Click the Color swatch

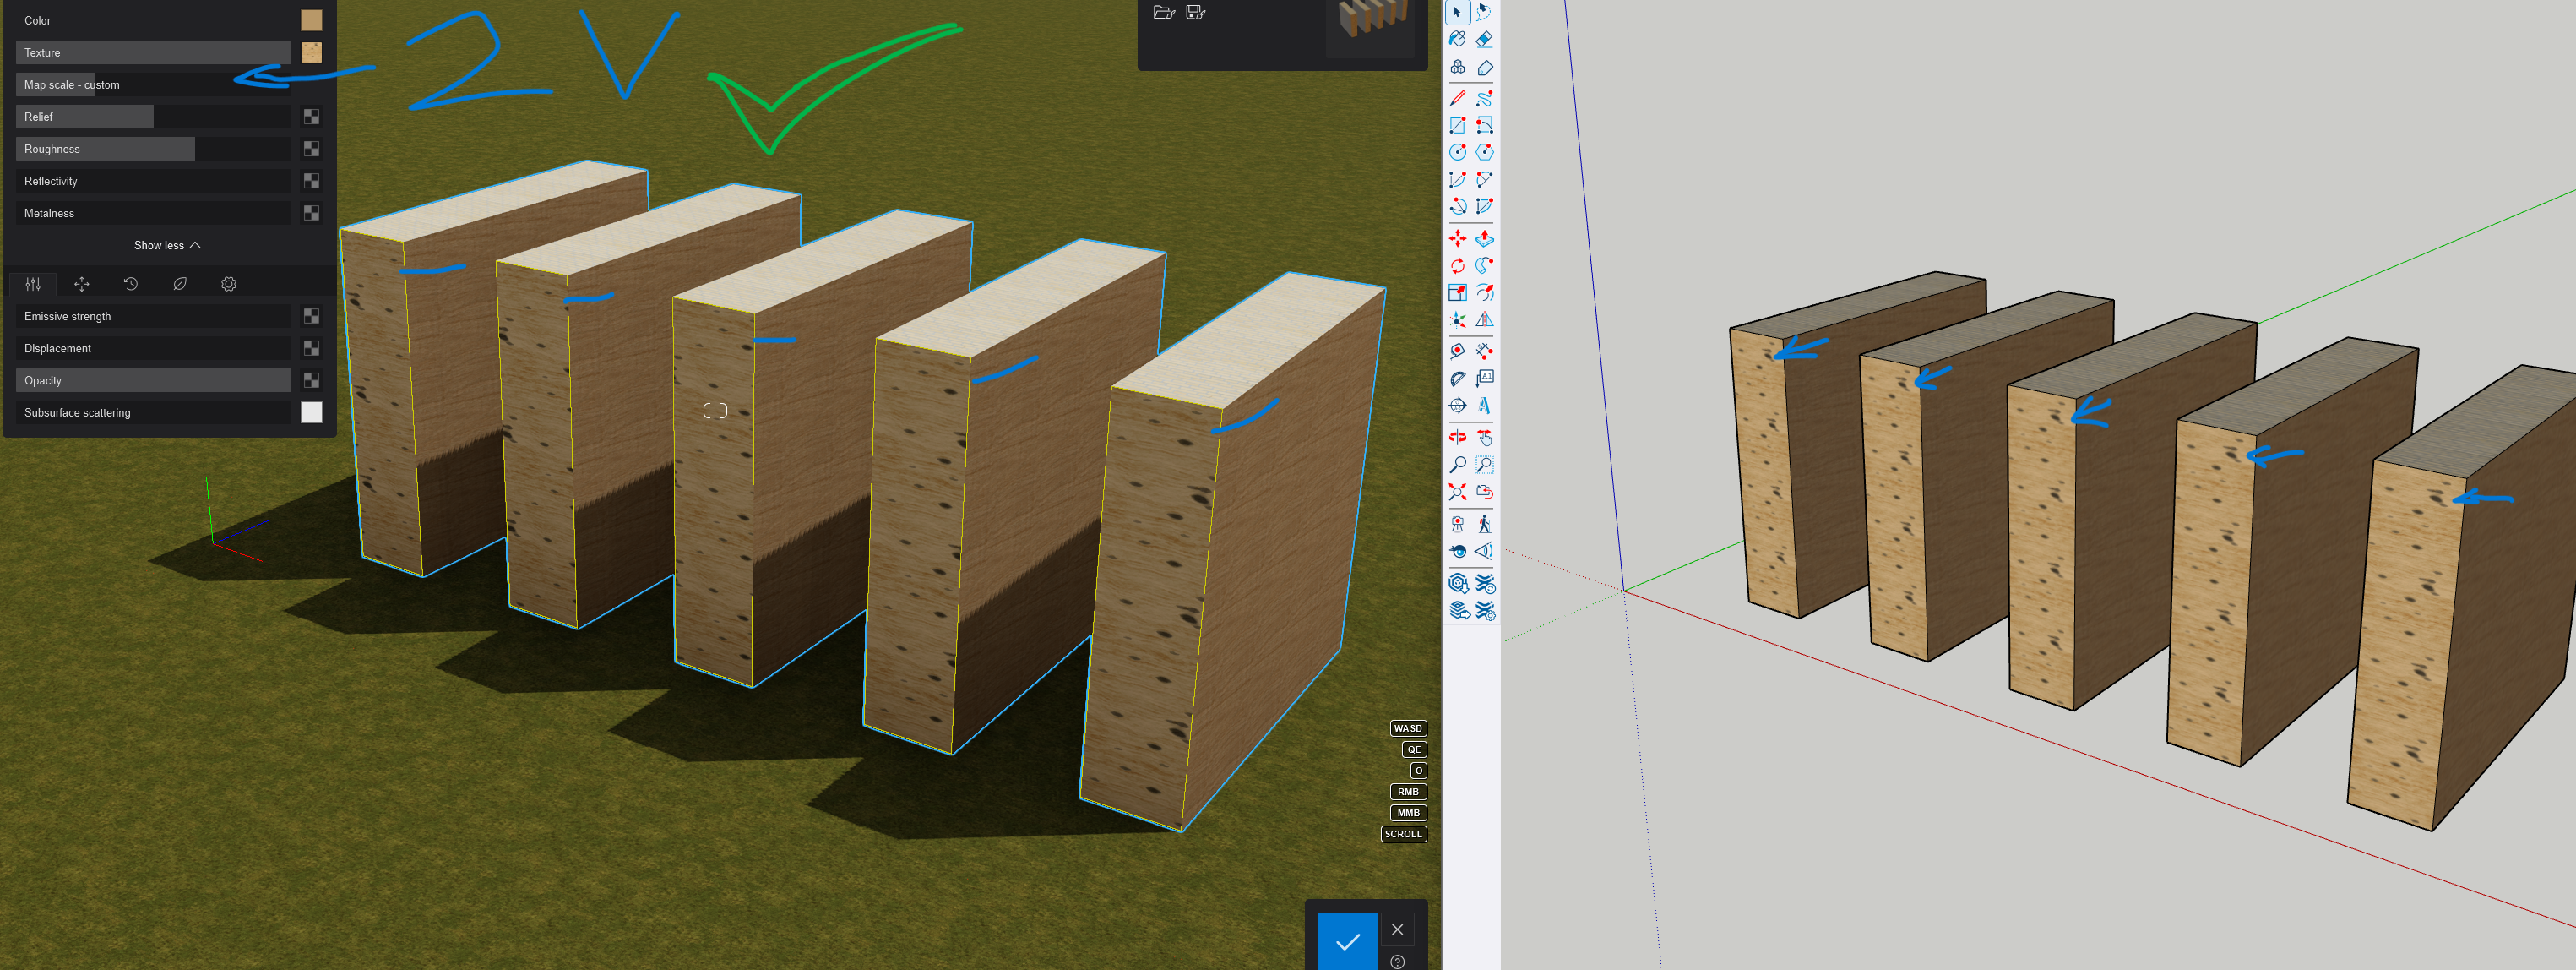pyautogui.click(x=311, y=20)
